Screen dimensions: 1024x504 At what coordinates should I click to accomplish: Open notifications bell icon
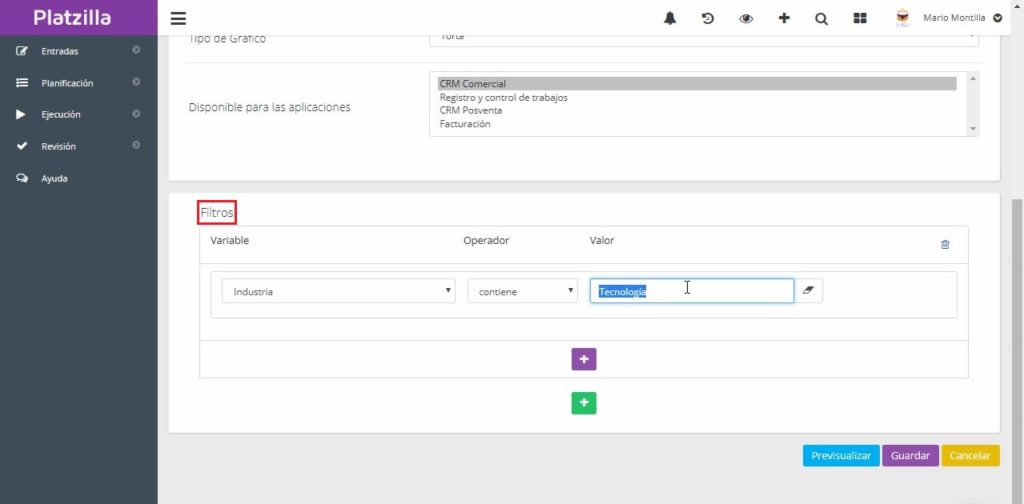click(x=670, y=18)
